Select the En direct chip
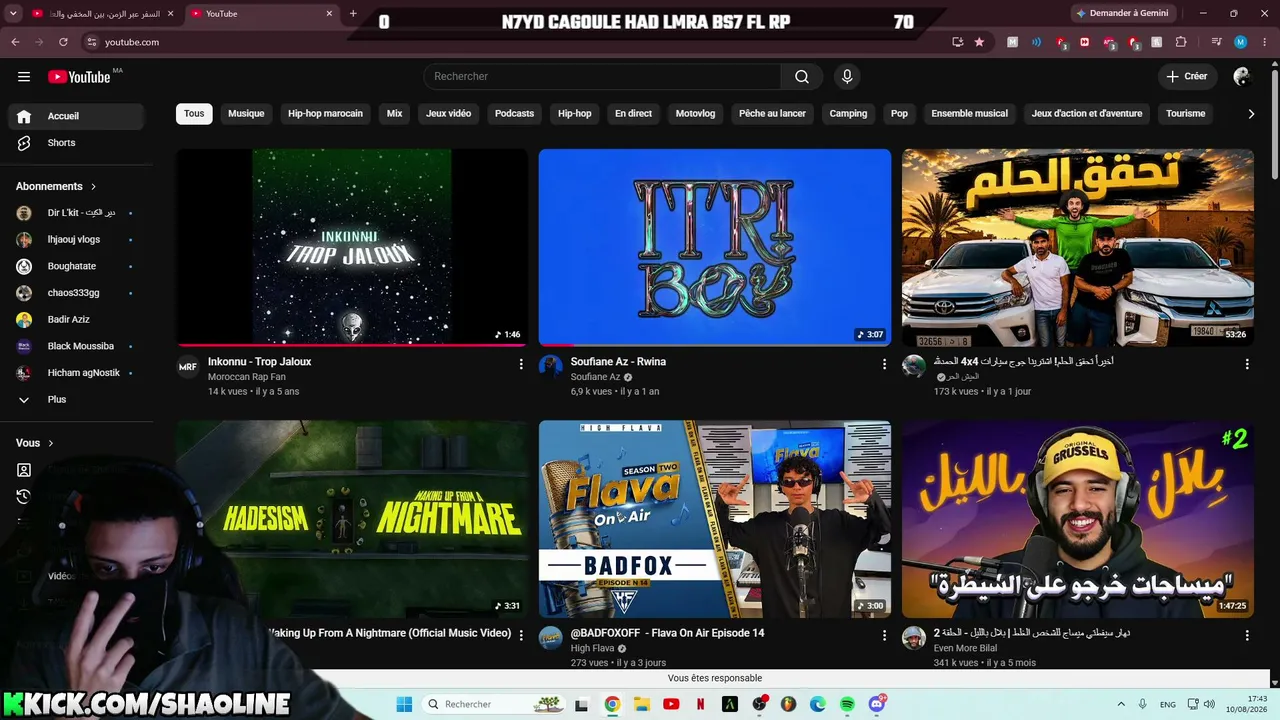The image size is (1280, 720). [633, 114]
